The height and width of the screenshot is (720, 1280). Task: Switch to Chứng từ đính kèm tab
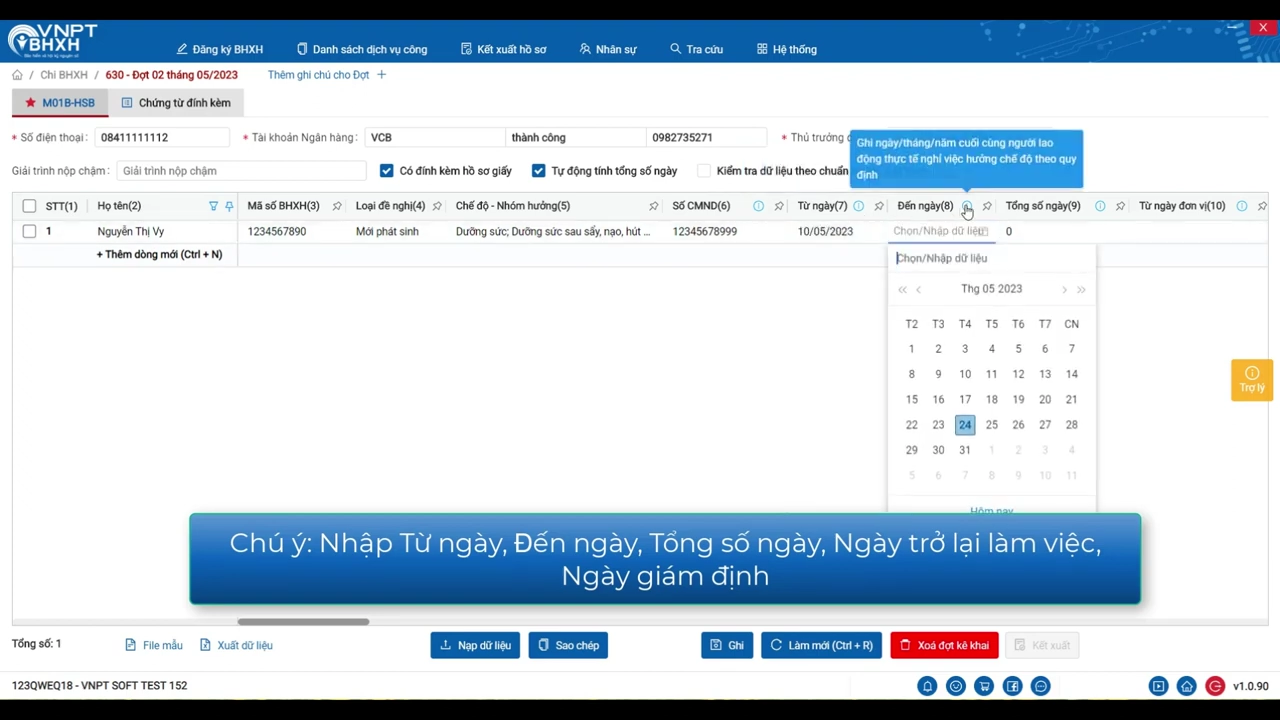tap(176, 103)
